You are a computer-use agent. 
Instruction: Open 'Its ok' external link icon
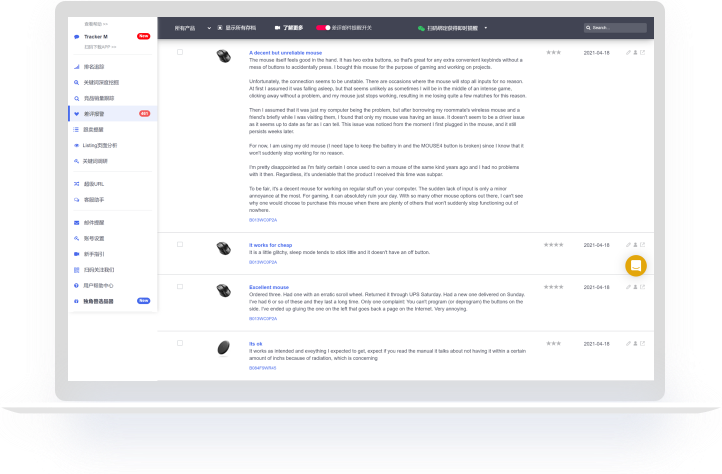tap(642, 343)
